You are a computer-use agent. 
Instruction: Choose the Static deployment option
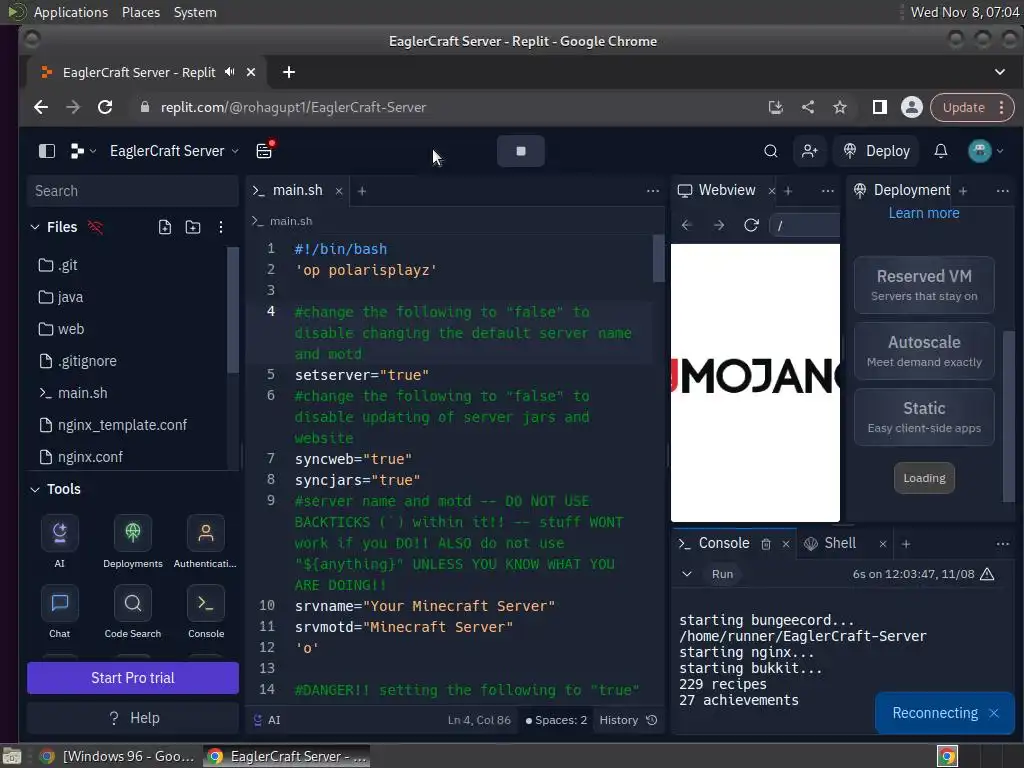click(924, 417)
